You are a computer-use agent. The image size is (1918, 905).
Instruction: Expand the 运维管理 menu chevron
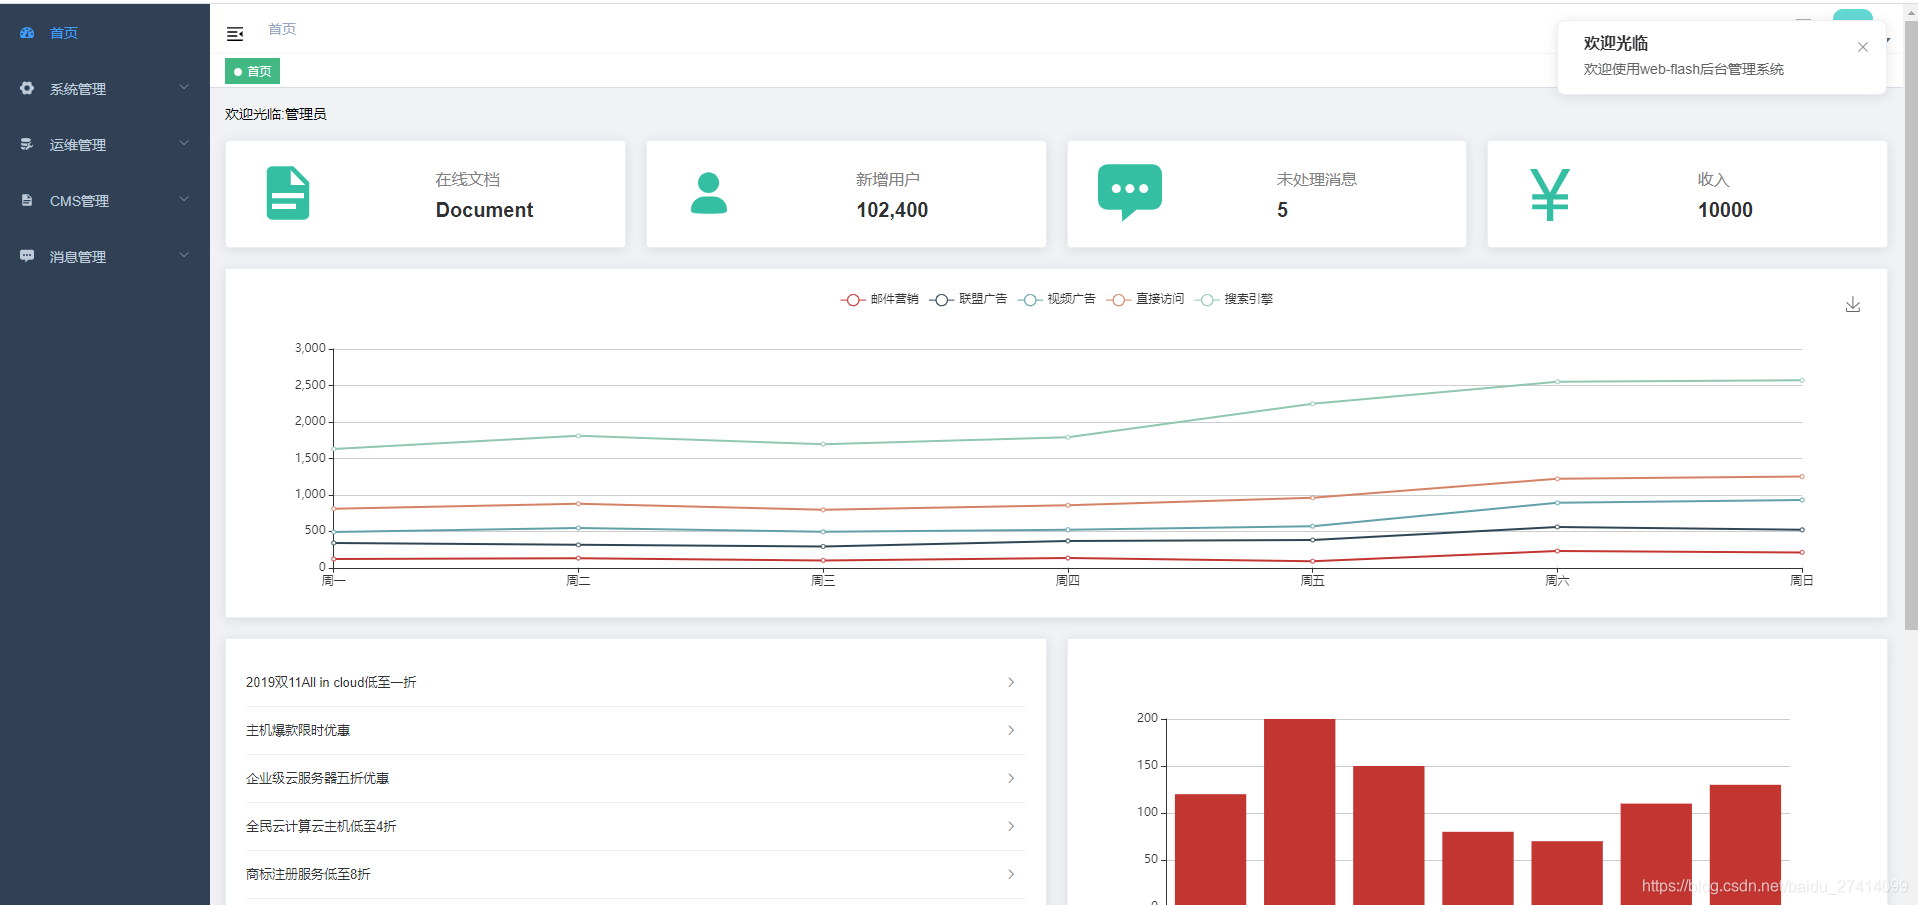(184, 143)
